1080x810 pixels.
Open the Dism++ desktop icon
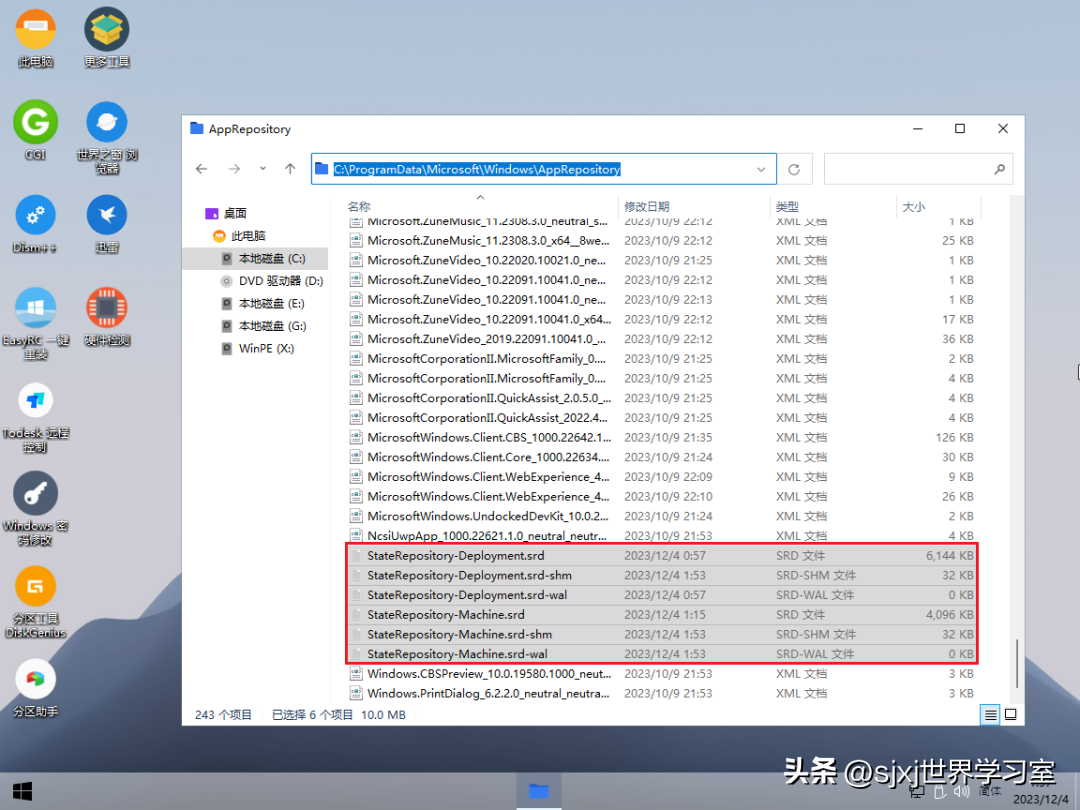click(35, 224)
